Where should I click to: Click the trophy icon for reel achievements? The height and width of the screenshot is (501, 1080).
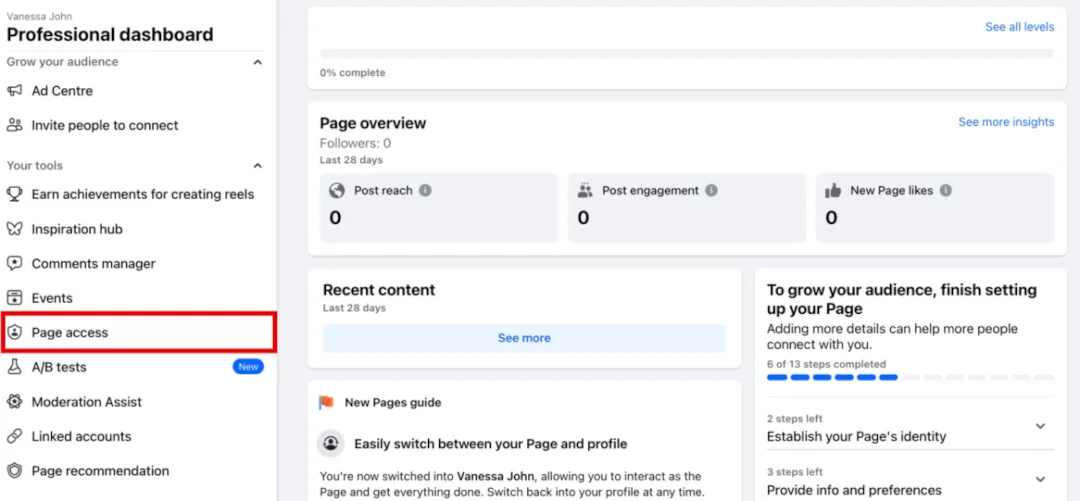14,194
